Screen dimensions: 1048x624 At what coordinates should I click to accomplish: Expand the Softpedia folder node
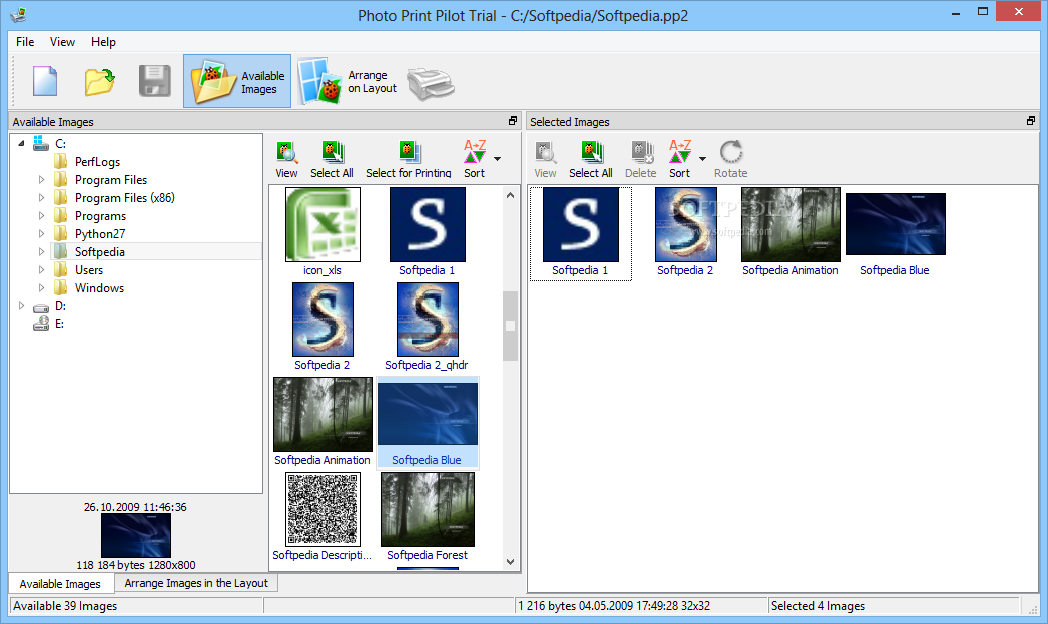(x=41, y=252)
